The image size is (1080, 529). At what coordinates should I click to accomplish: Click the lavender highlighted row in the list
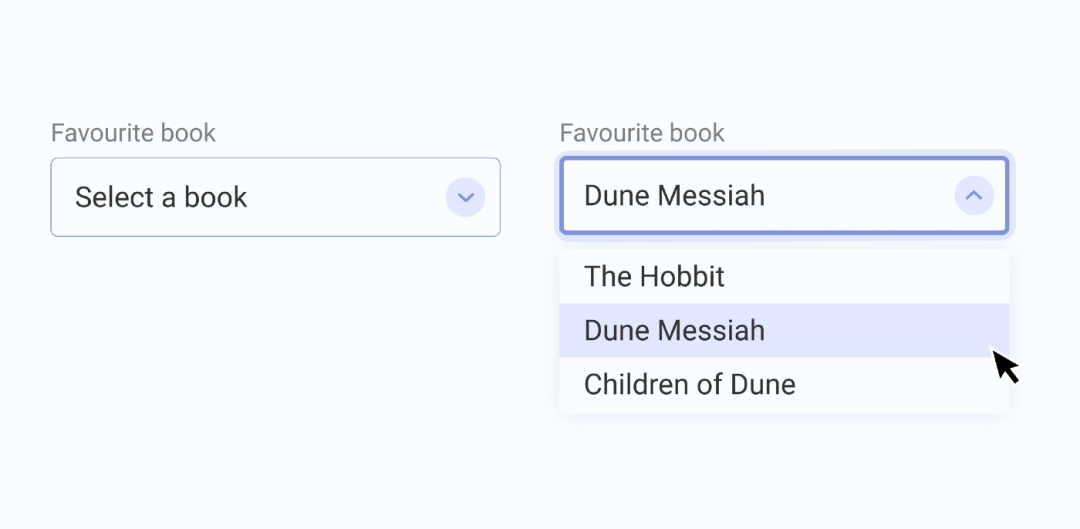[860, 331]
